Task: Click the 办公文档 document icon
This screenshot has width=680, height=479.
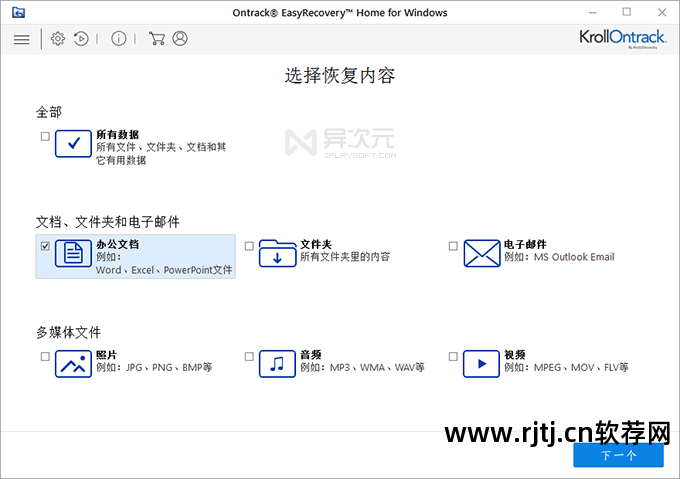Action: [73, 253]
